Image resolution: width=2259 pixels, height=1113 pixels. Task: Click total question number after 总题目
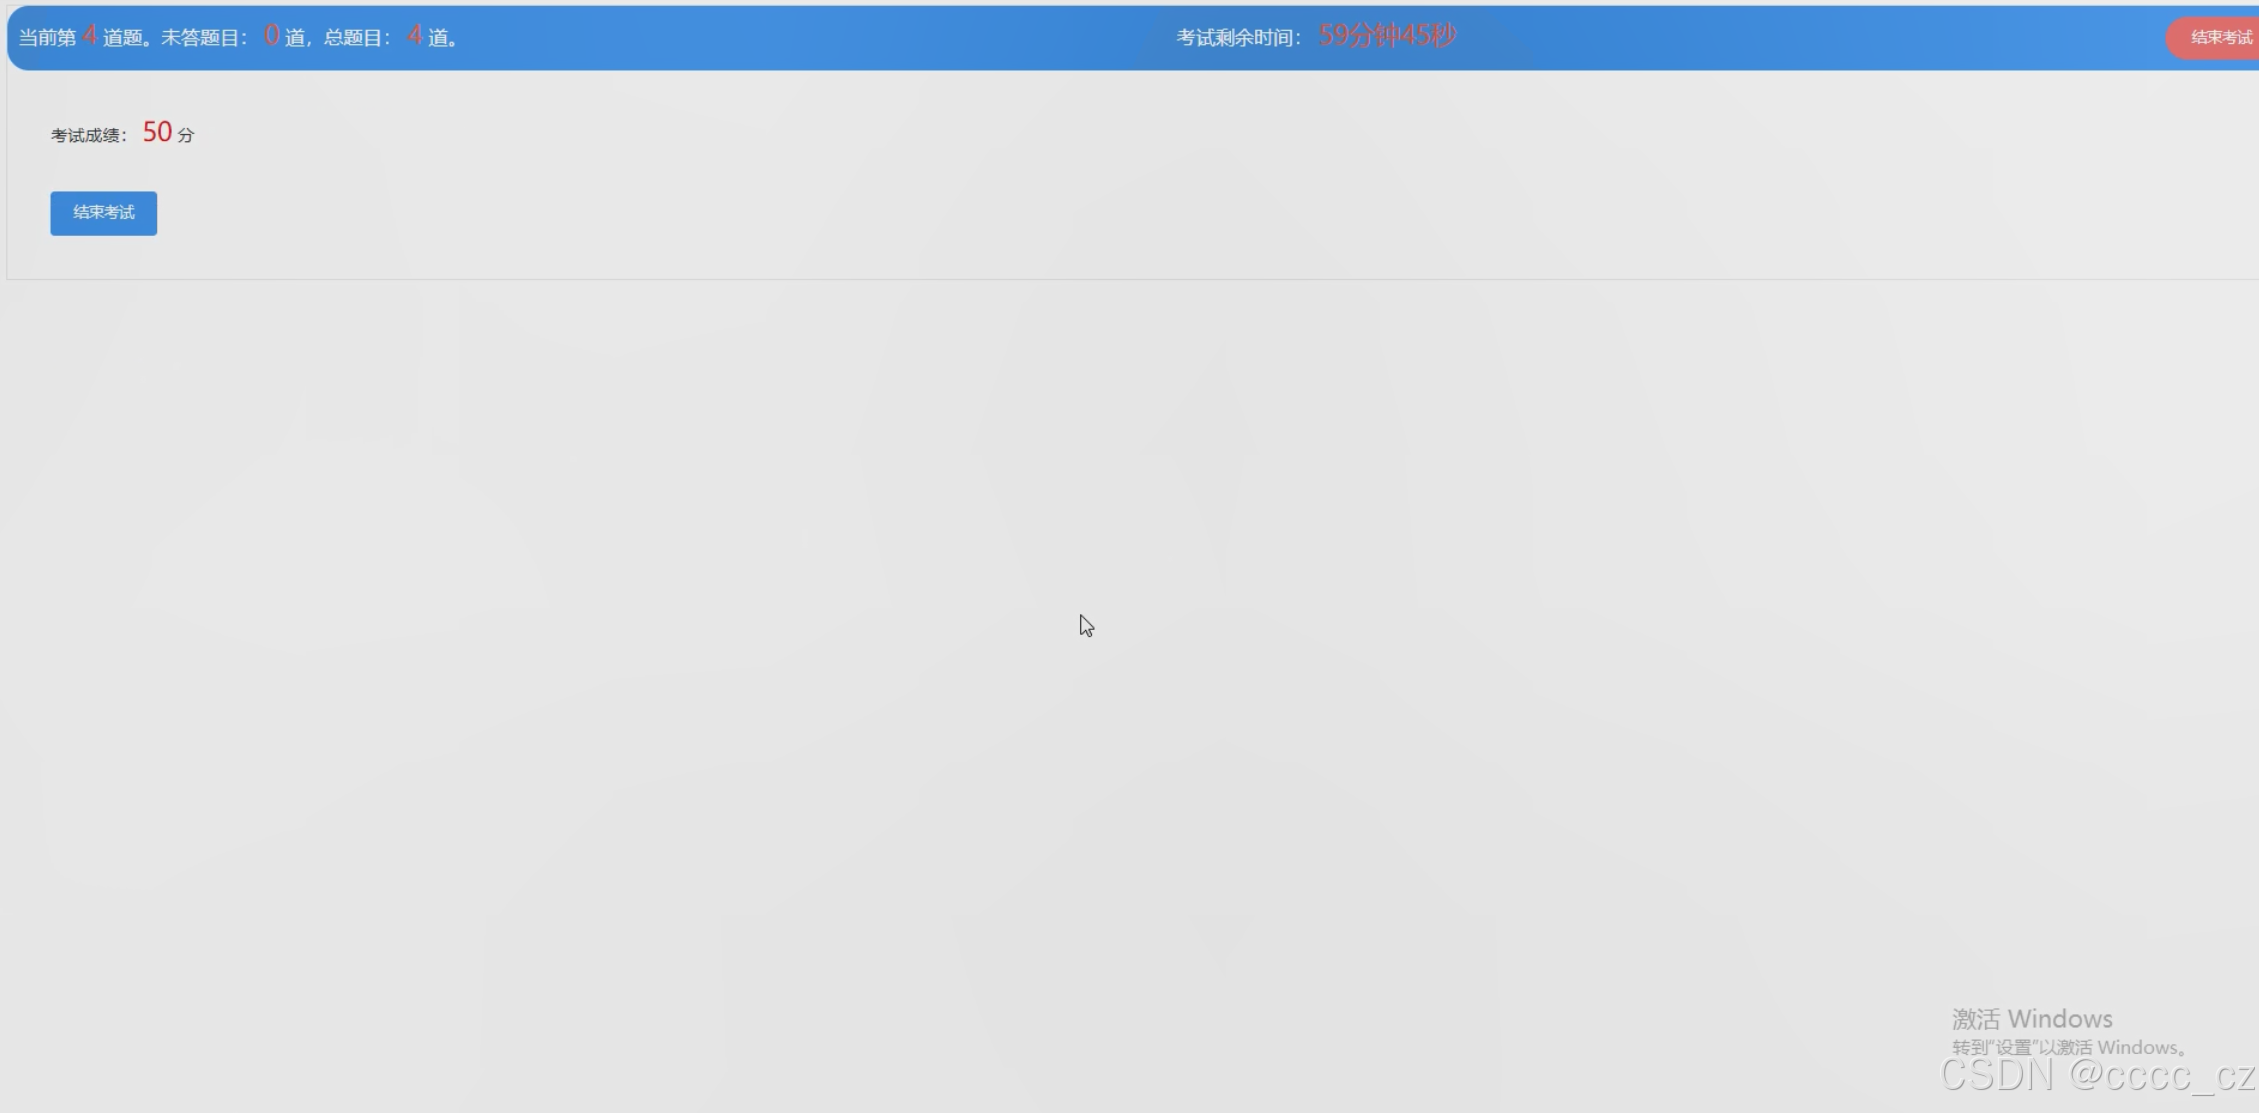coord(414,36)
